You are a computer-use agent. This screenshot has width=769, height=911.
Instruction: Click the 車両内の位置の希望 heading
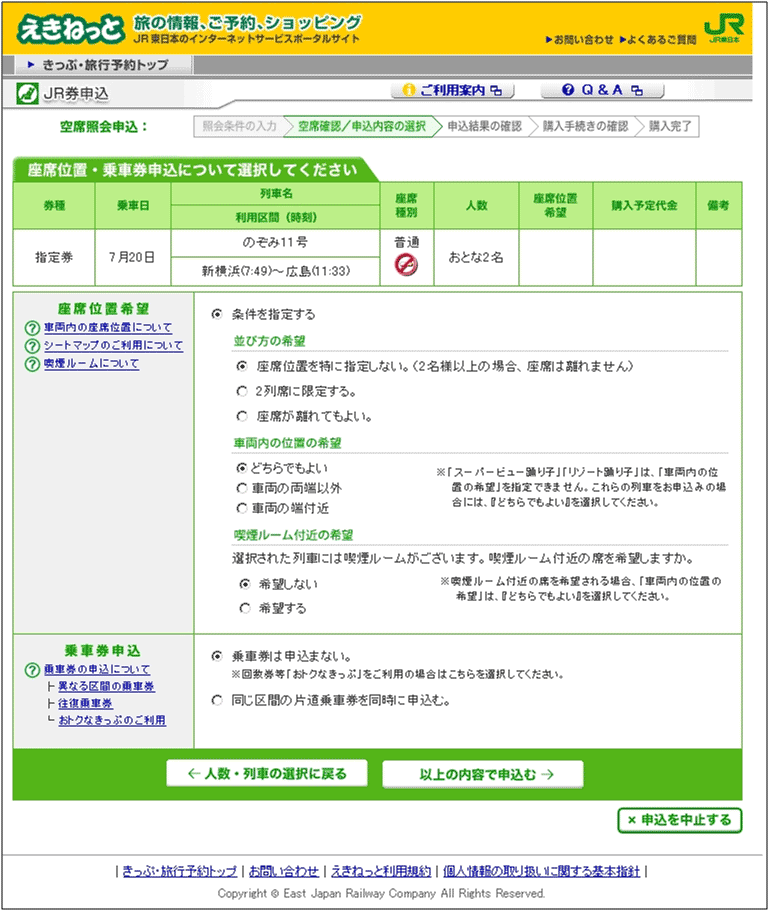pos(288,443)
